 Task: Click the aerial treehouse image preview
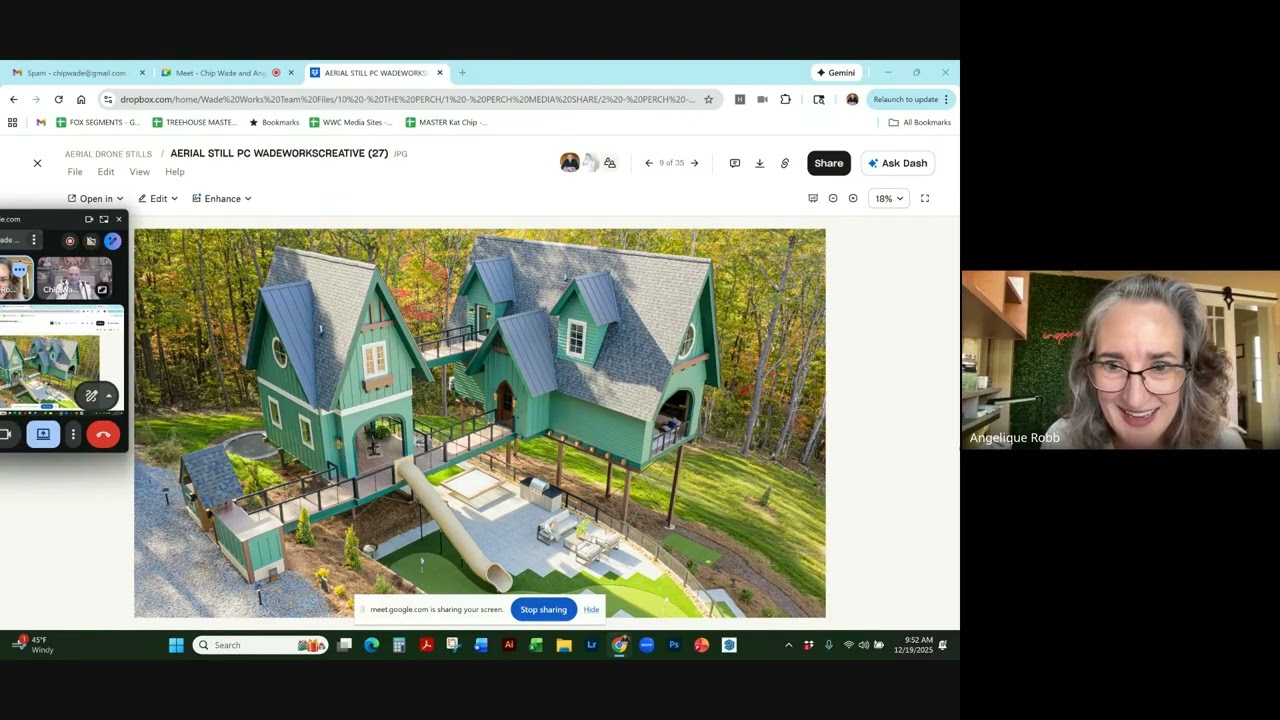[480, 423]
